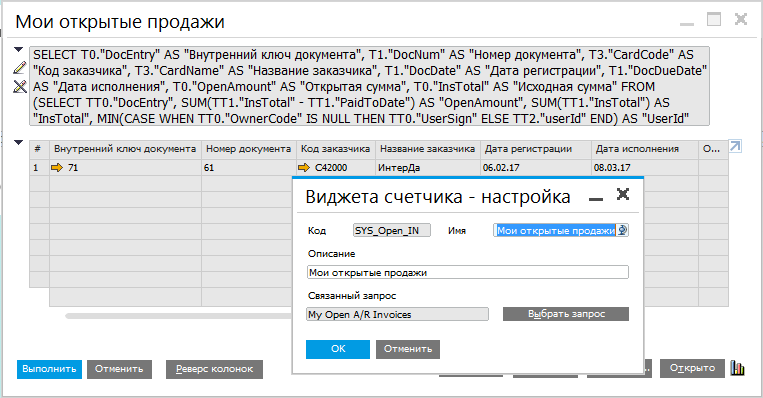Click date cell 06.02.17
763x398 pixels.
(536, 167)
